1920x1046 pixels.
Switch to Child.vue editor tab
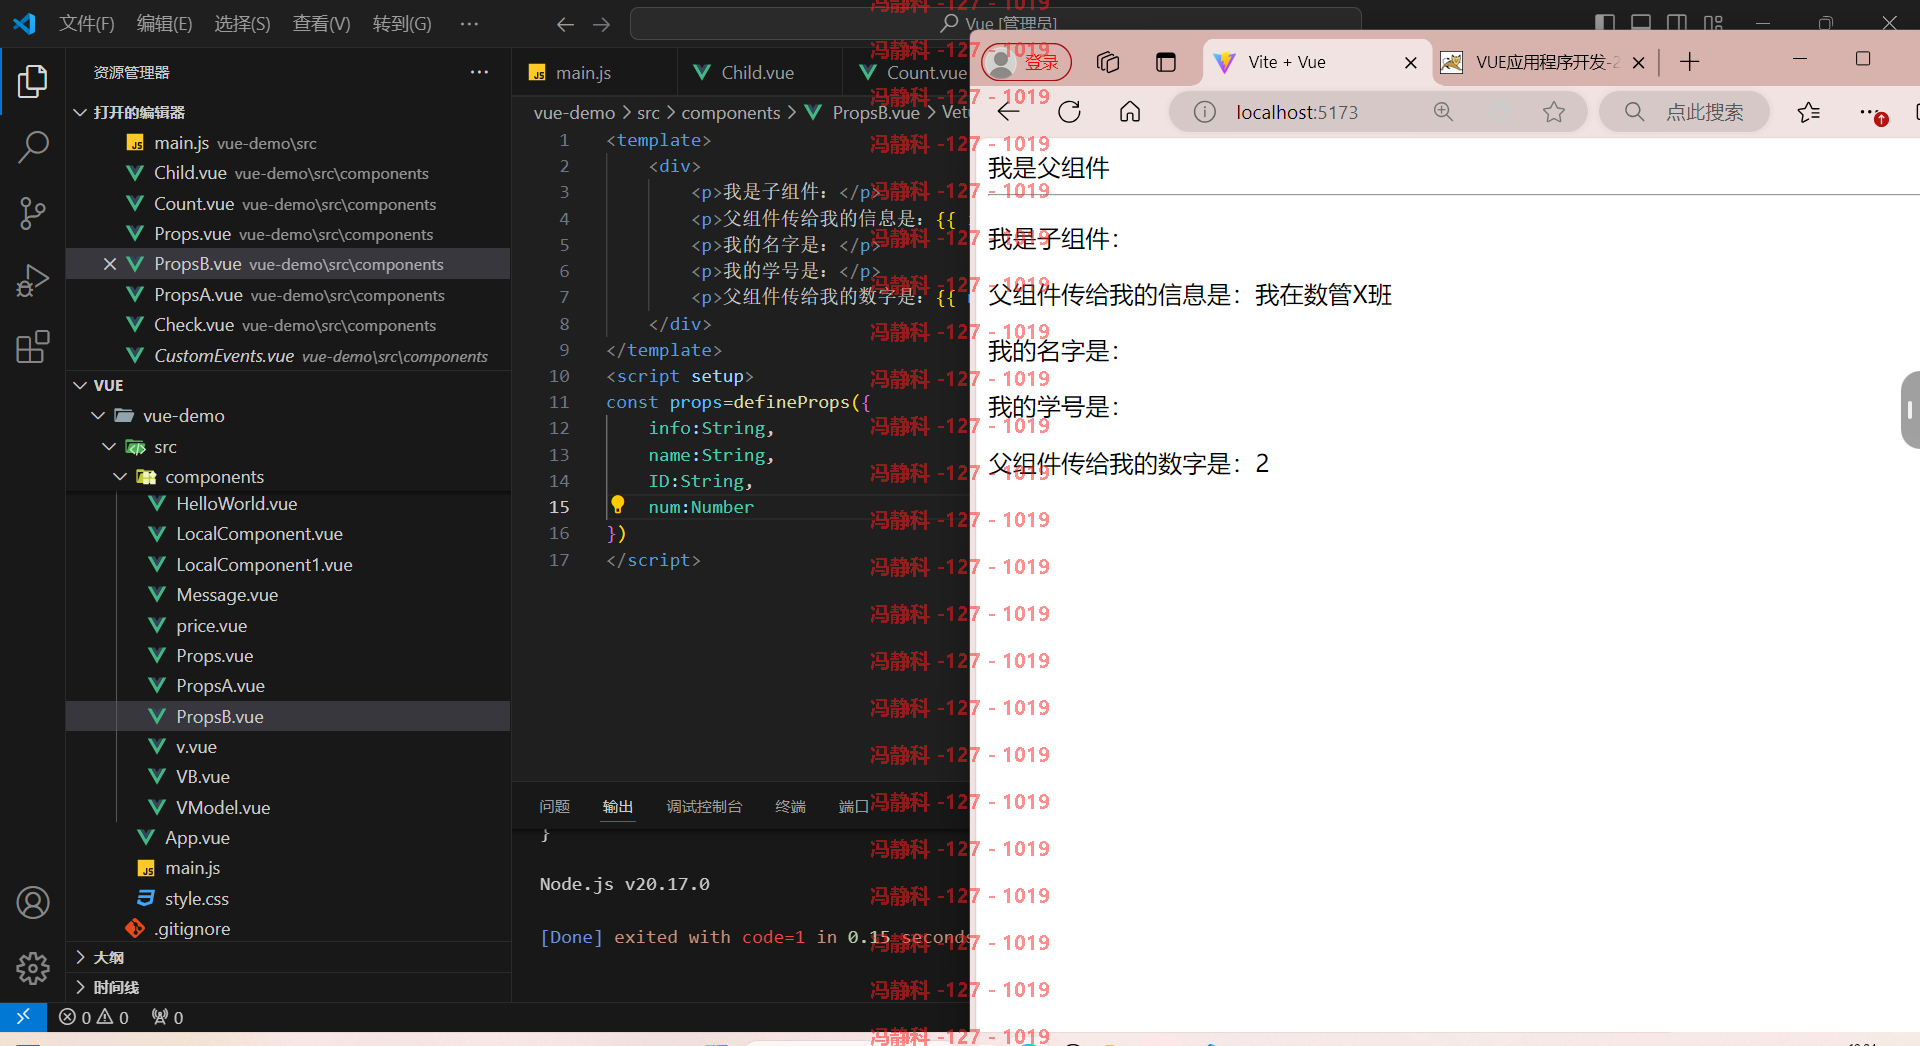758,72
